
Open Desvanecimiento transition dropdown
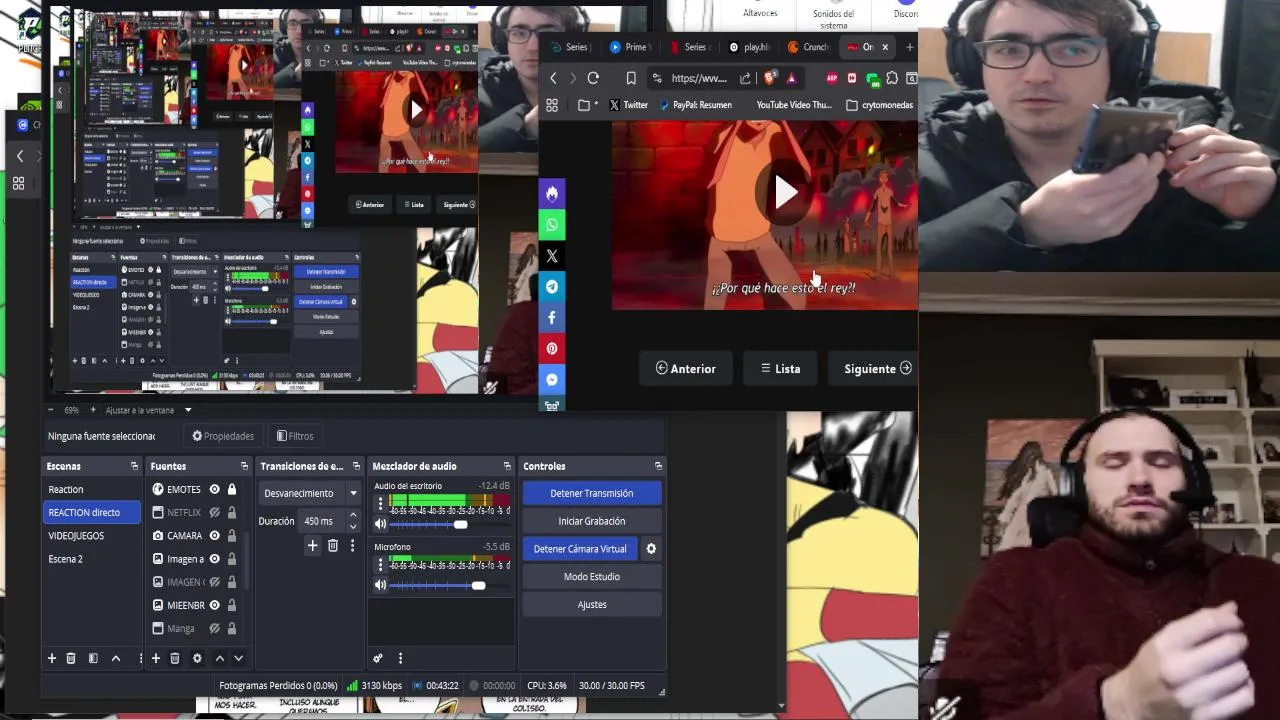308,493
